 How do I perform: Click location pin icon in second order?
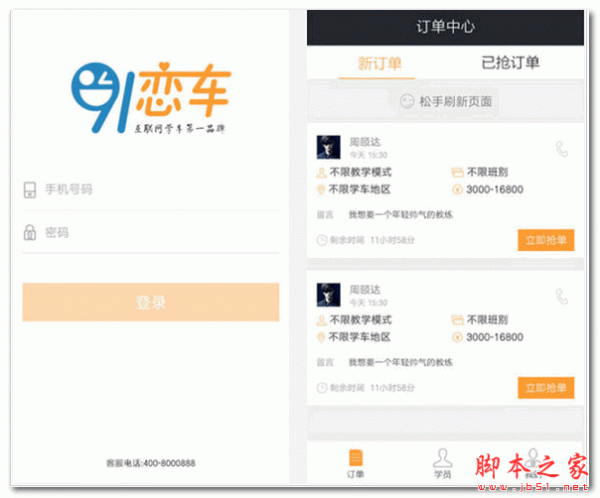coord(321,338)
